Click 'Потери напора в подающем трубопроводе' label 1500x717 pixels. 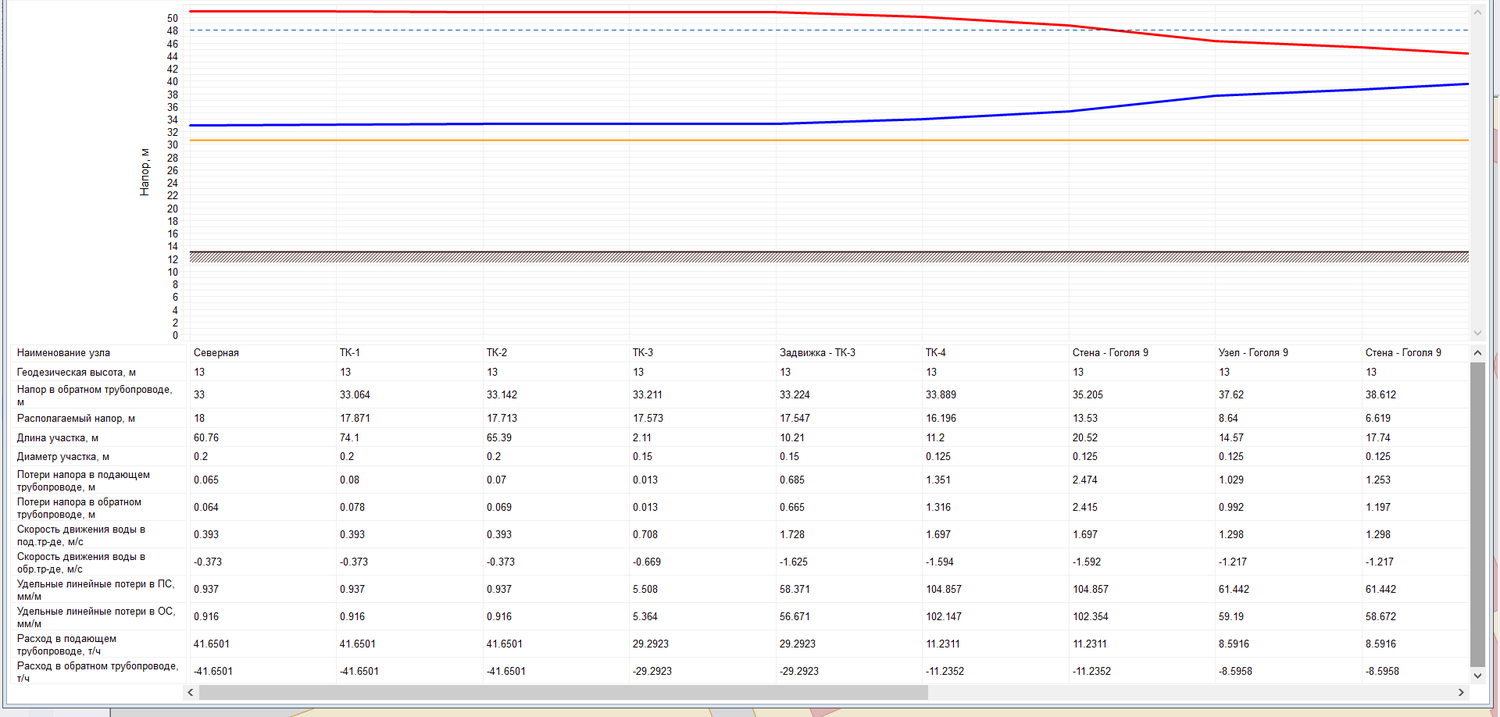pyautogui.click(x=84, y=480)
